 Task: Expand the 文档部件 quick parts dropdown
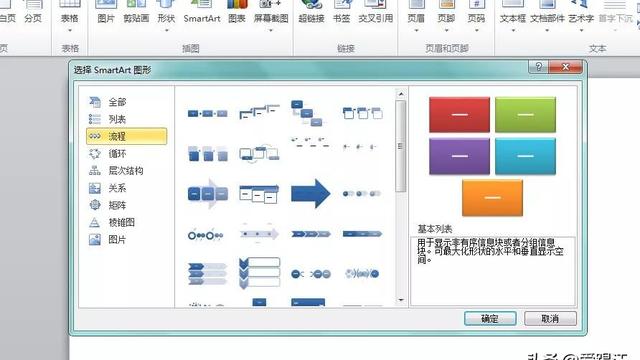547,30
